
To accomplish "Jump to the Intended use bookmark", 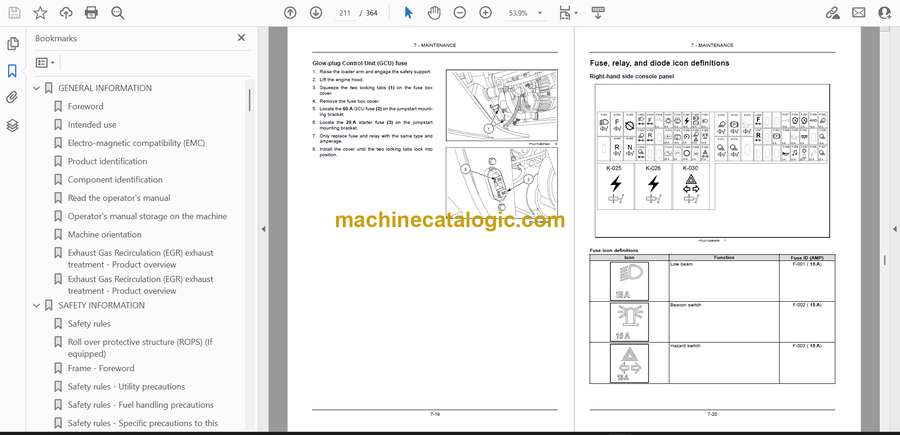I will coord(92,125).
